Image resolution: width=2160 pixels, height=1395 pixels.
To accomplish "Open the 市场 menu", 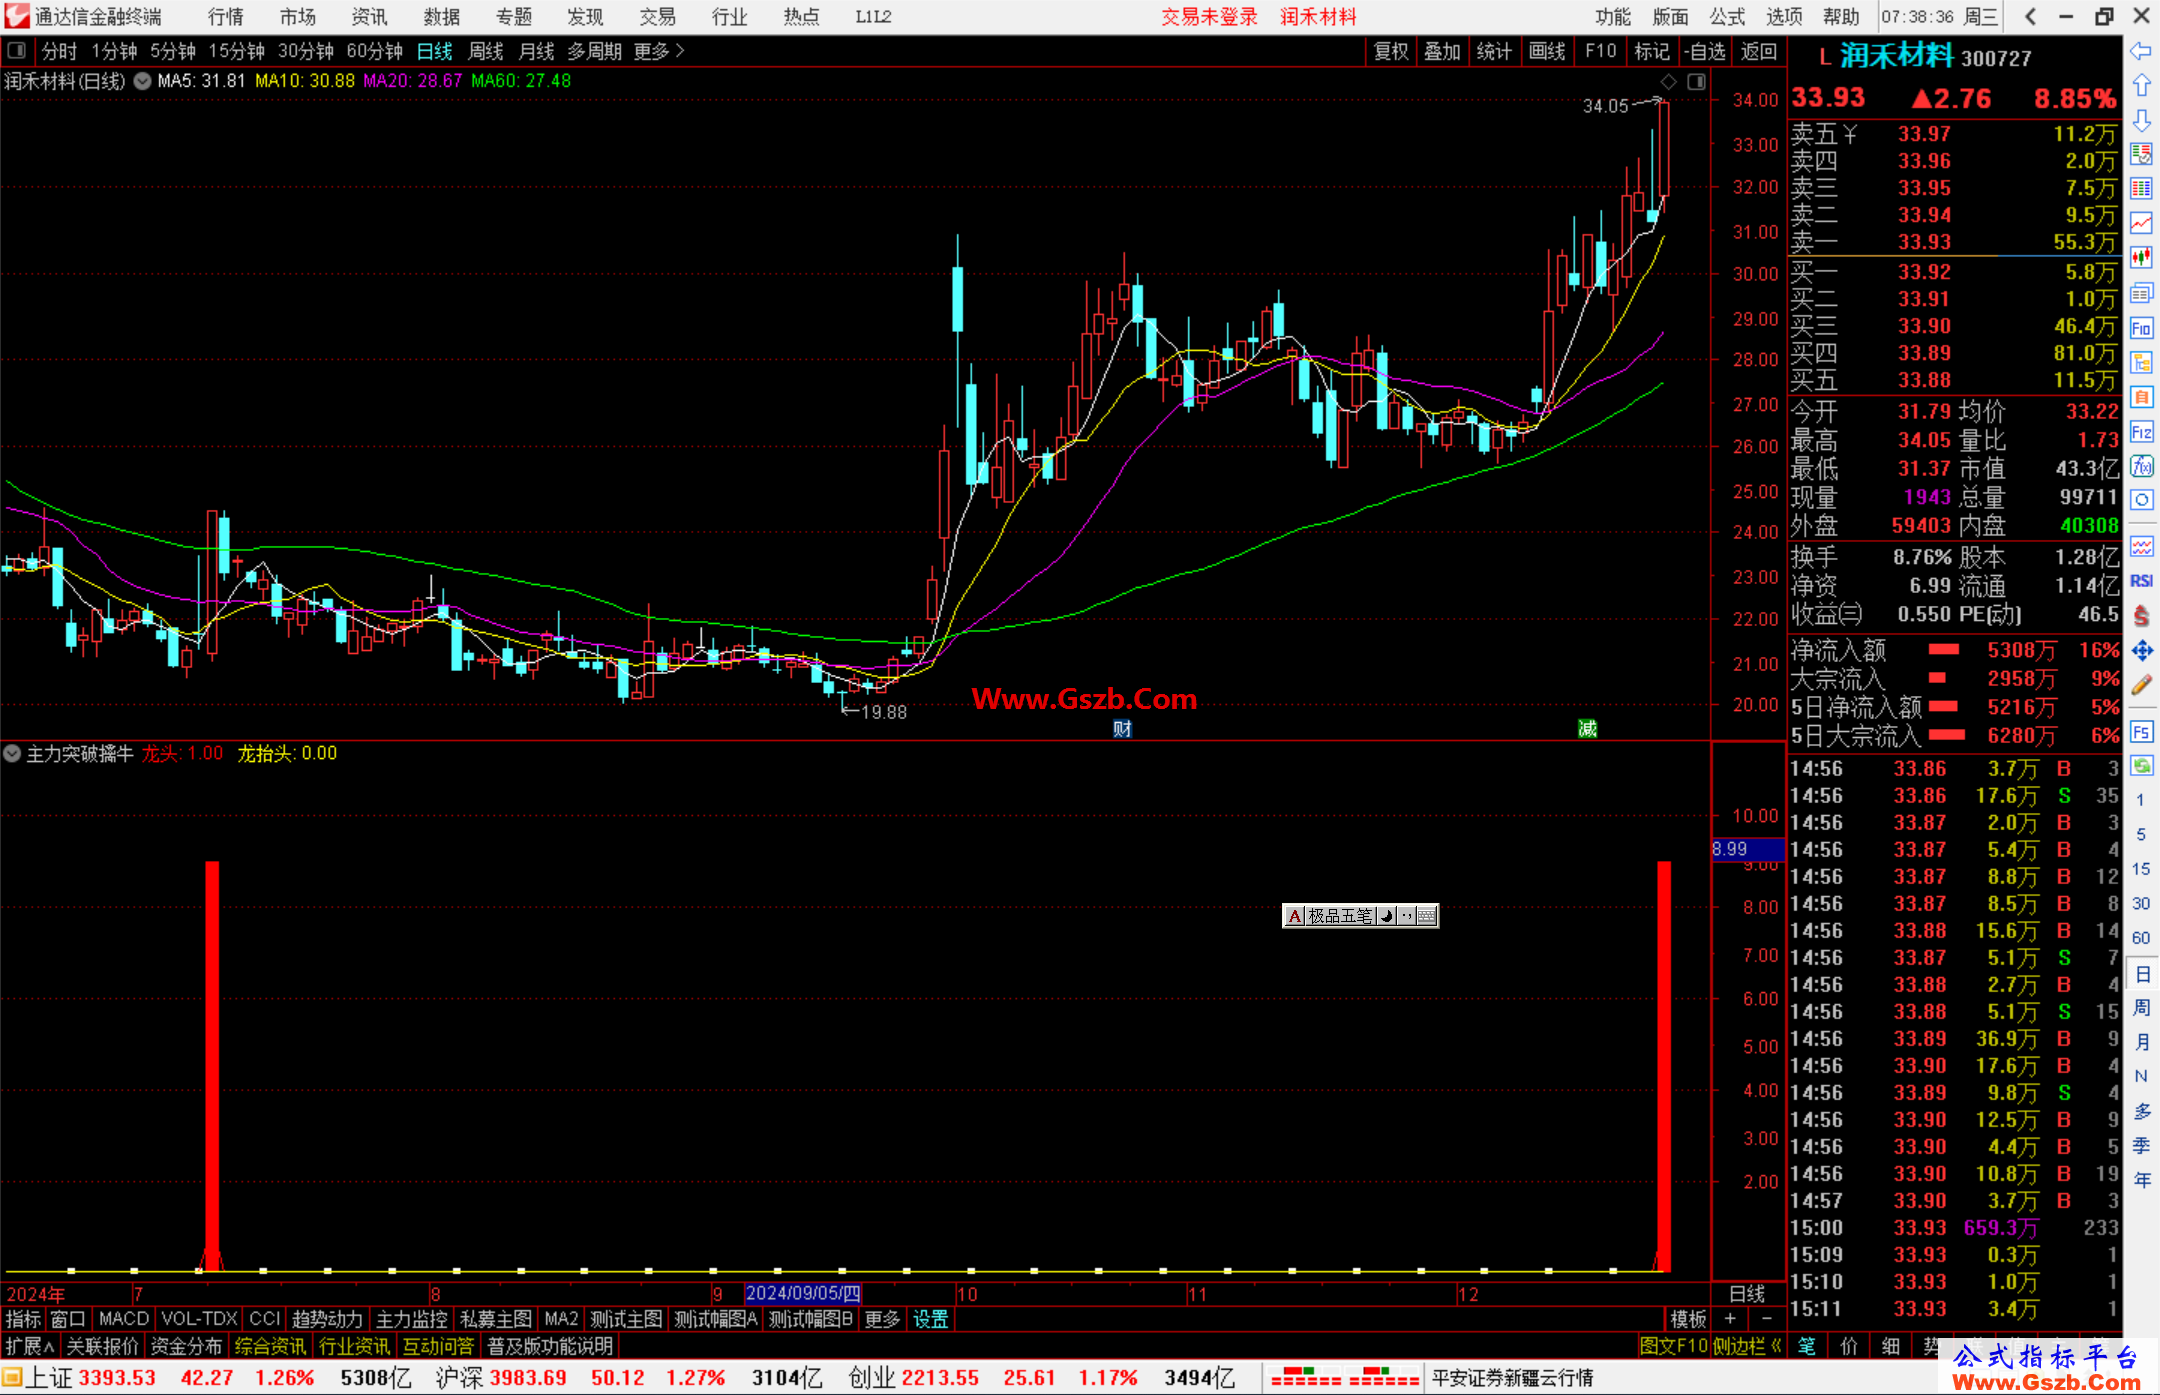I will coord(298,17).
